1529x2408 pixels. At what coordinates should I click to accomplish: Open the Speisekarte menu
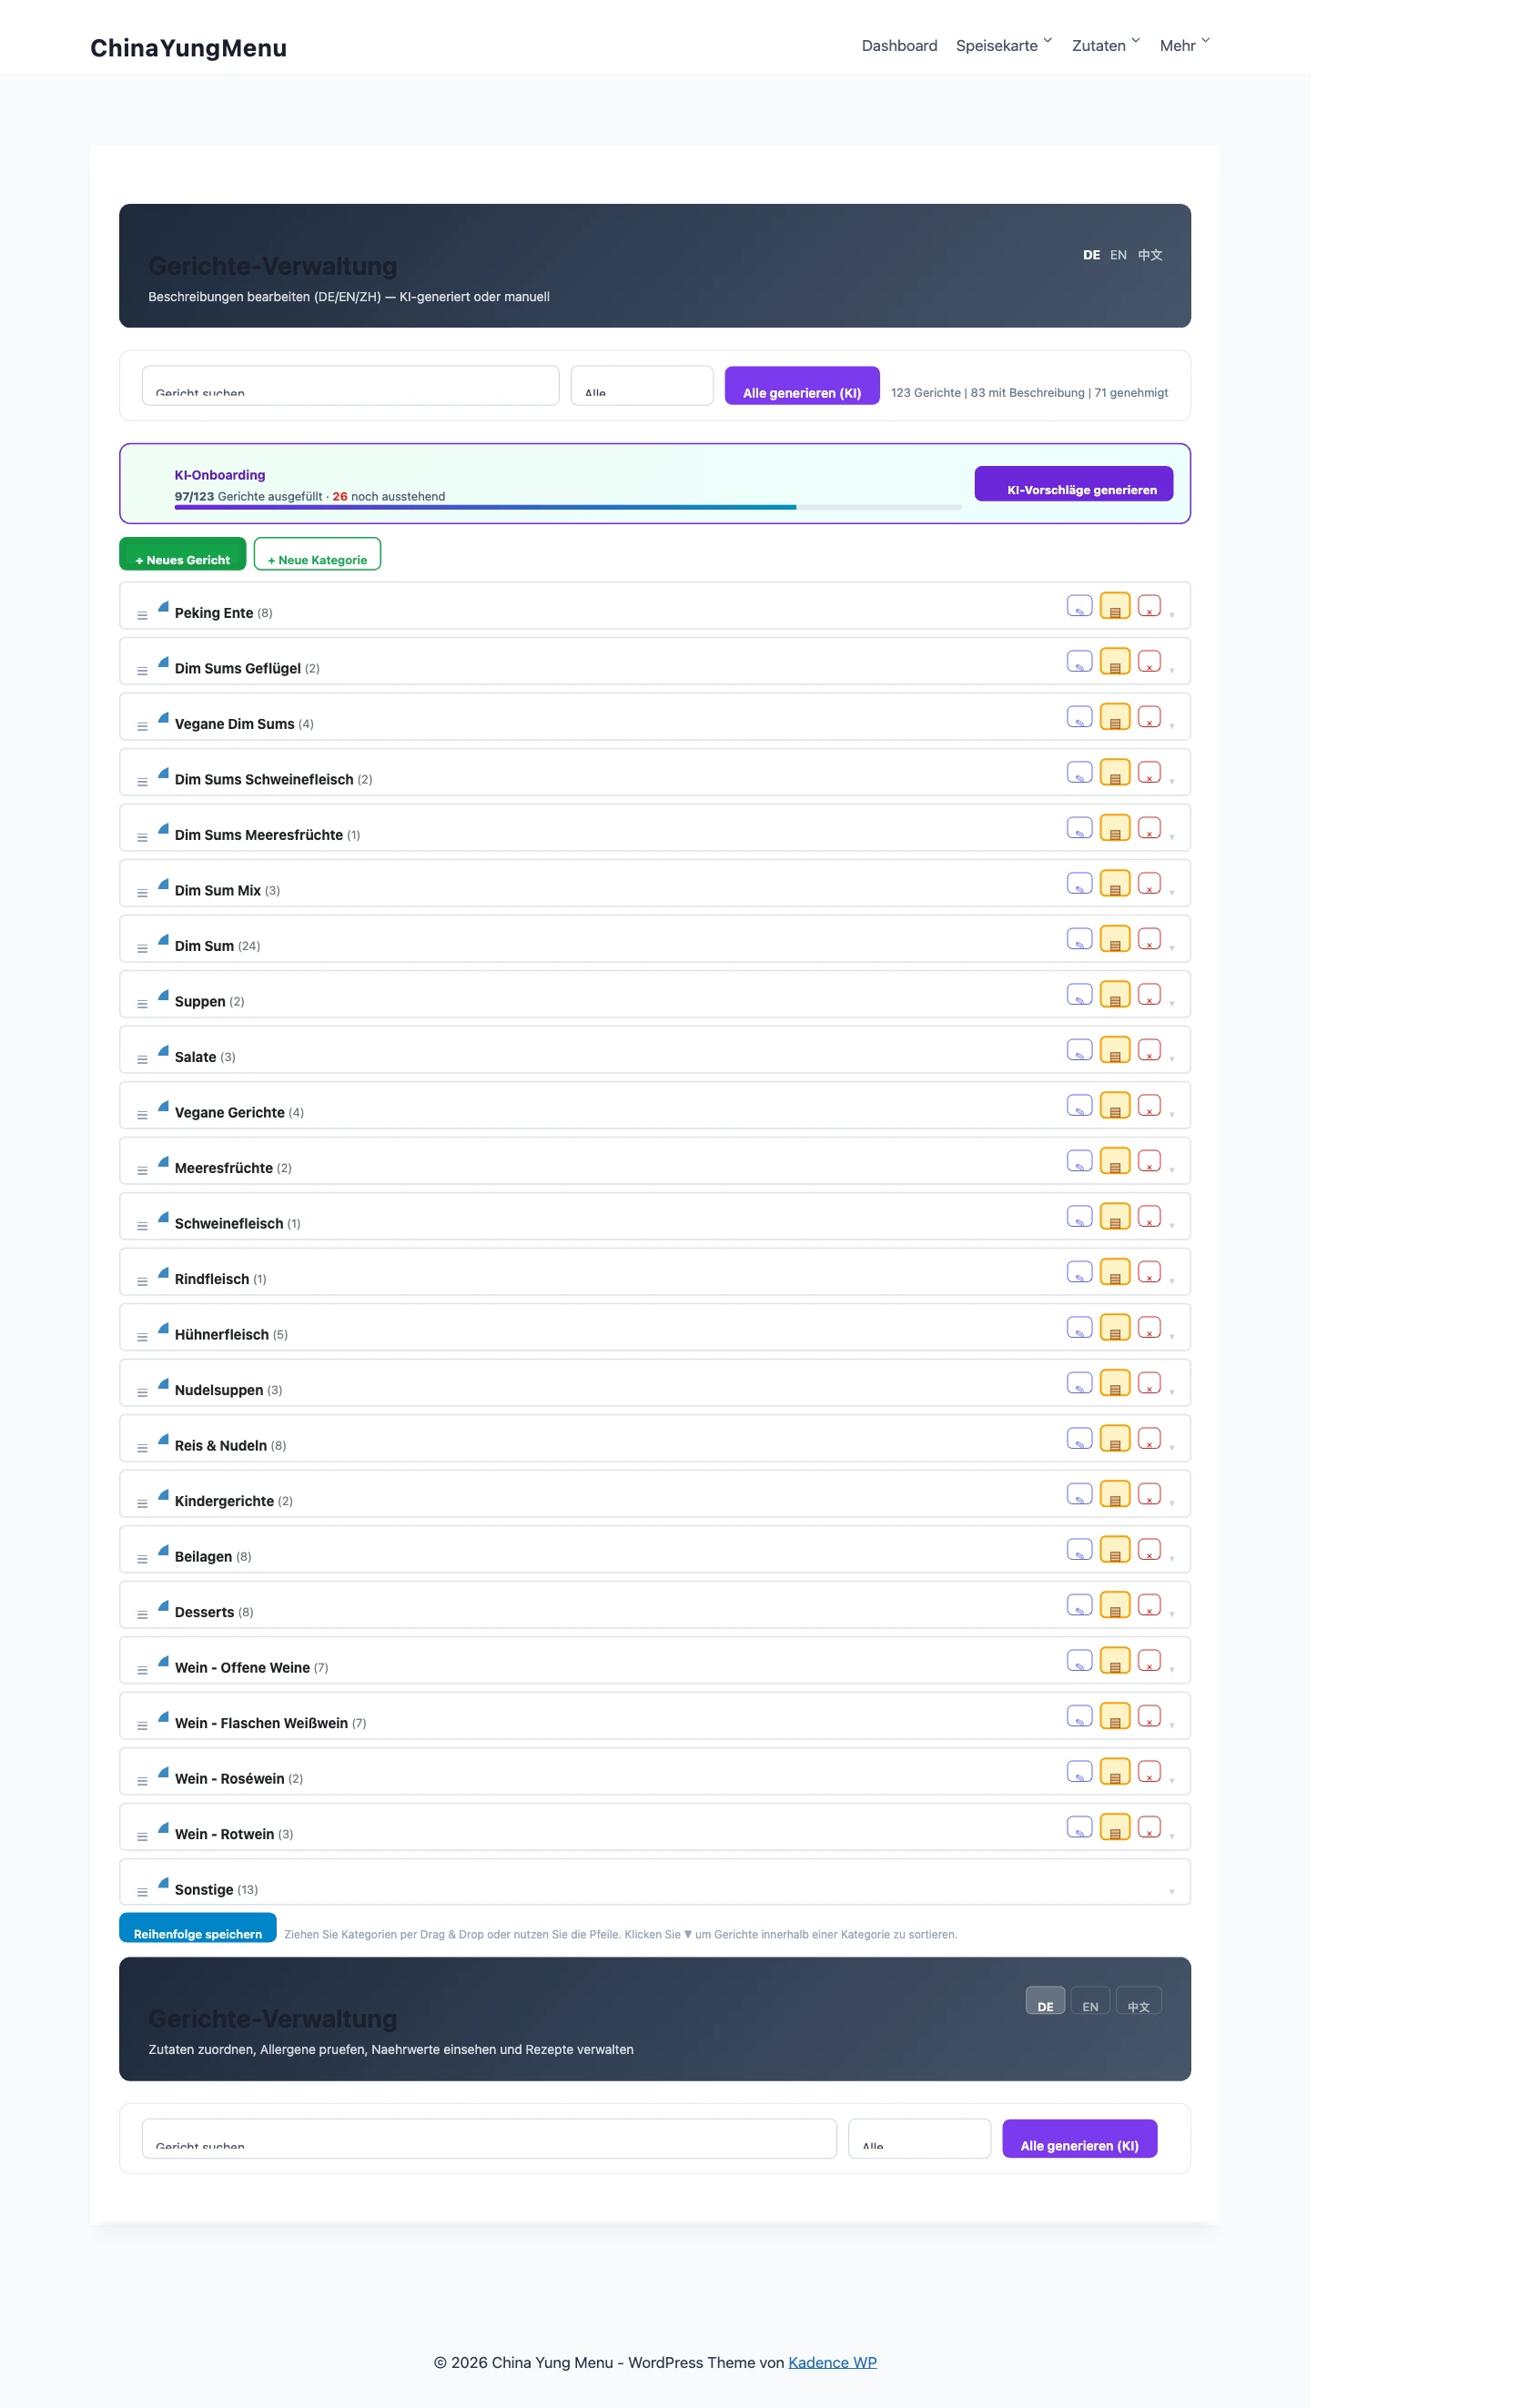(1003, 46)
